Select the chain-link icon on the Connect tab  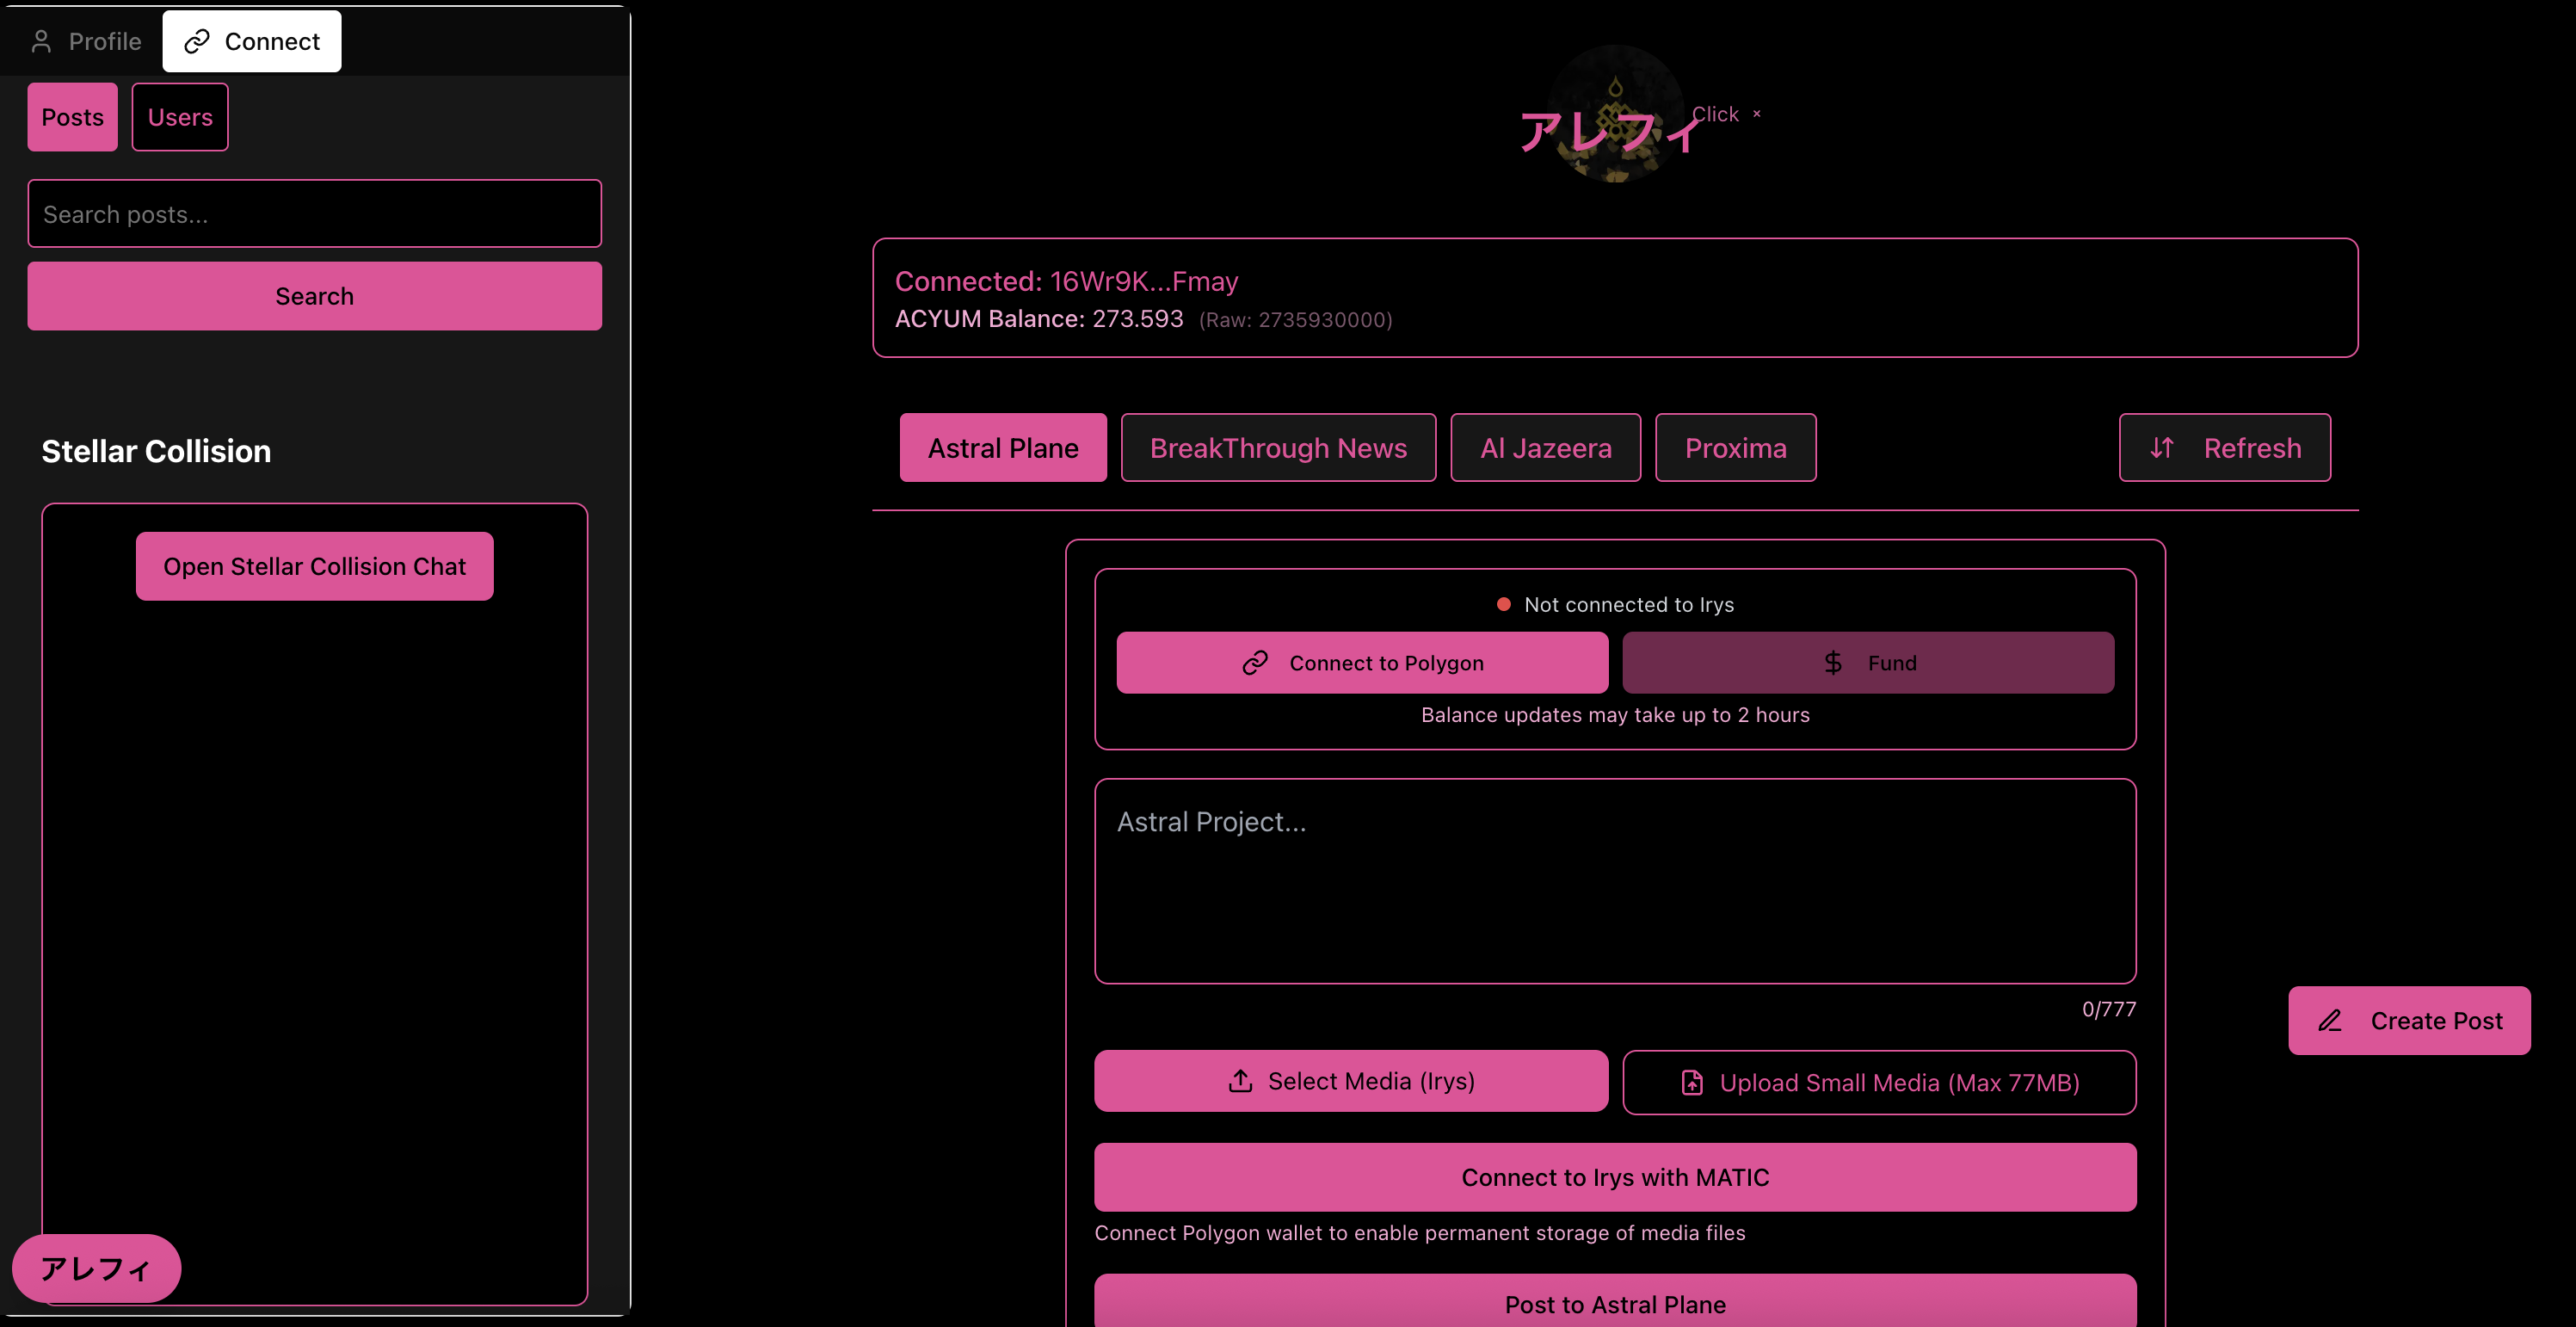[196, 41]
